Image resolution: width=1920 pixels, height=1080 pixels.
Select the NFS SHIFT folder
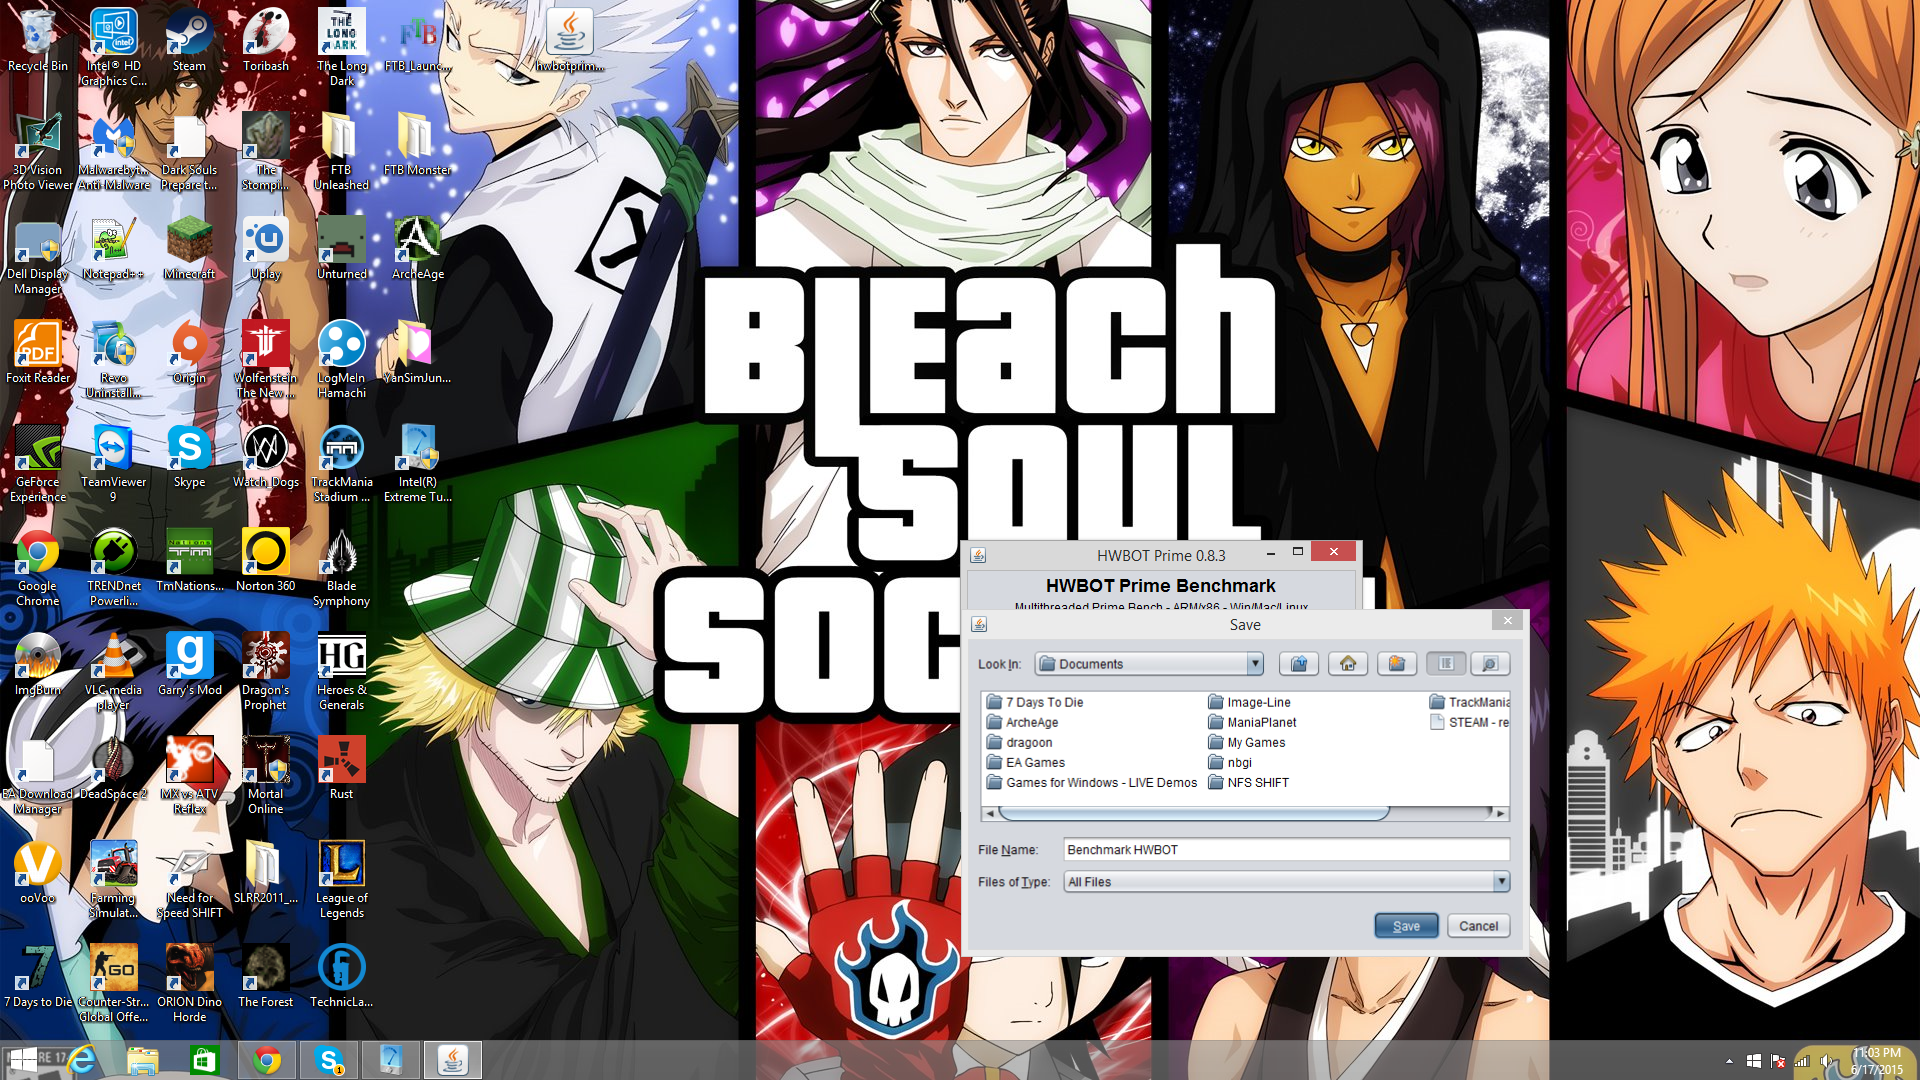(1249, 782)
